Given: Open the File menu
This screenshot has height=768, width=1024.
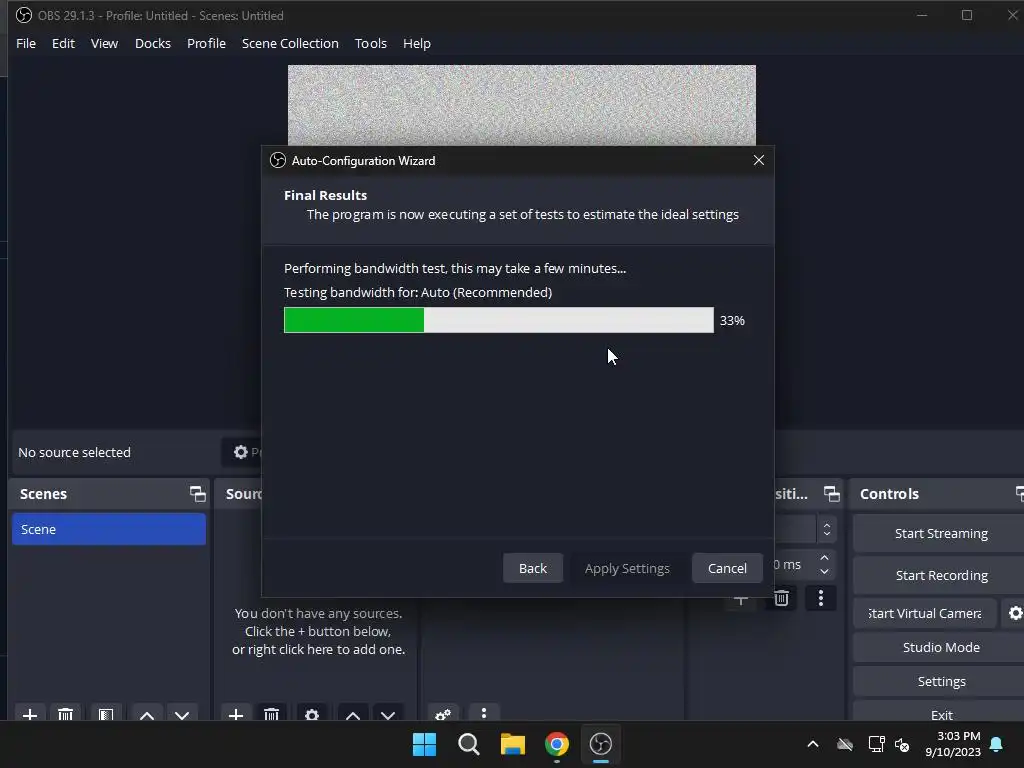Looking at the screenshot, I should pos(26,43).
